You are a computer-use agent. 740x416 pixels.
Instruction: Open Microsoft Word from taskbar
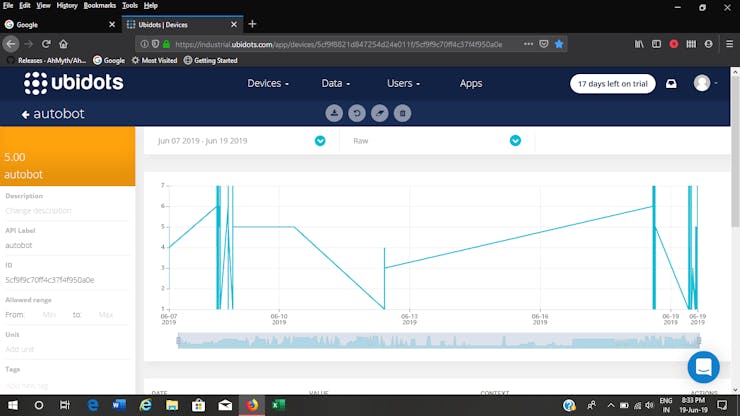click(119, 405)
